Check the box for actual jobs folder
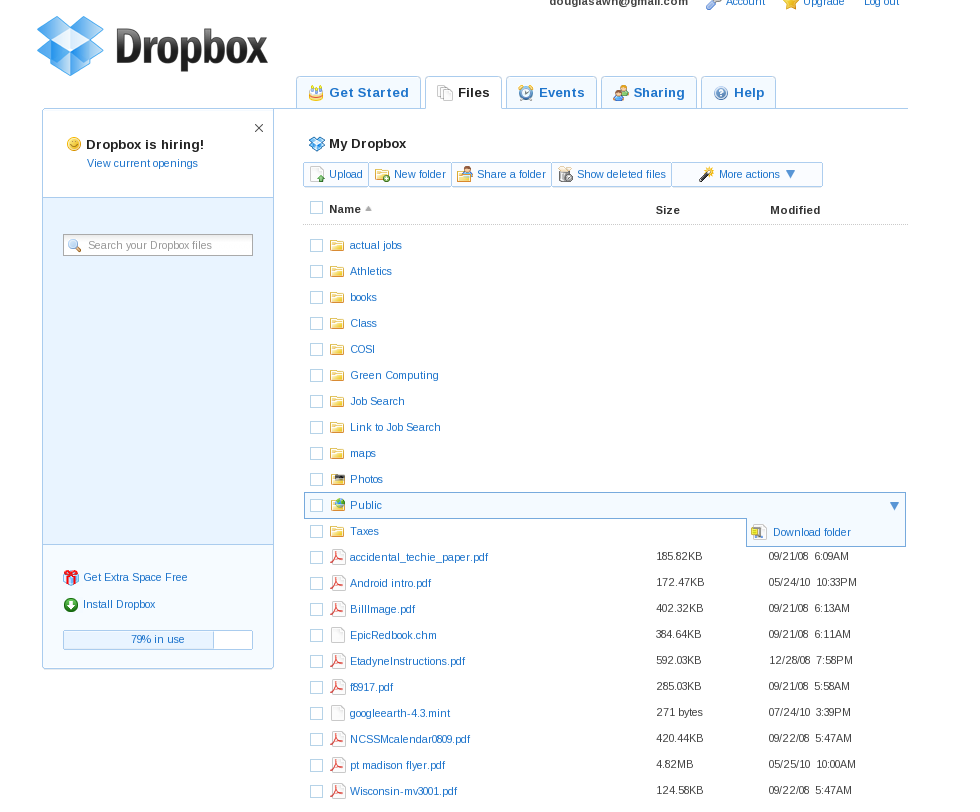Viewport: 980px width, 812px height. tap(316, 246)
